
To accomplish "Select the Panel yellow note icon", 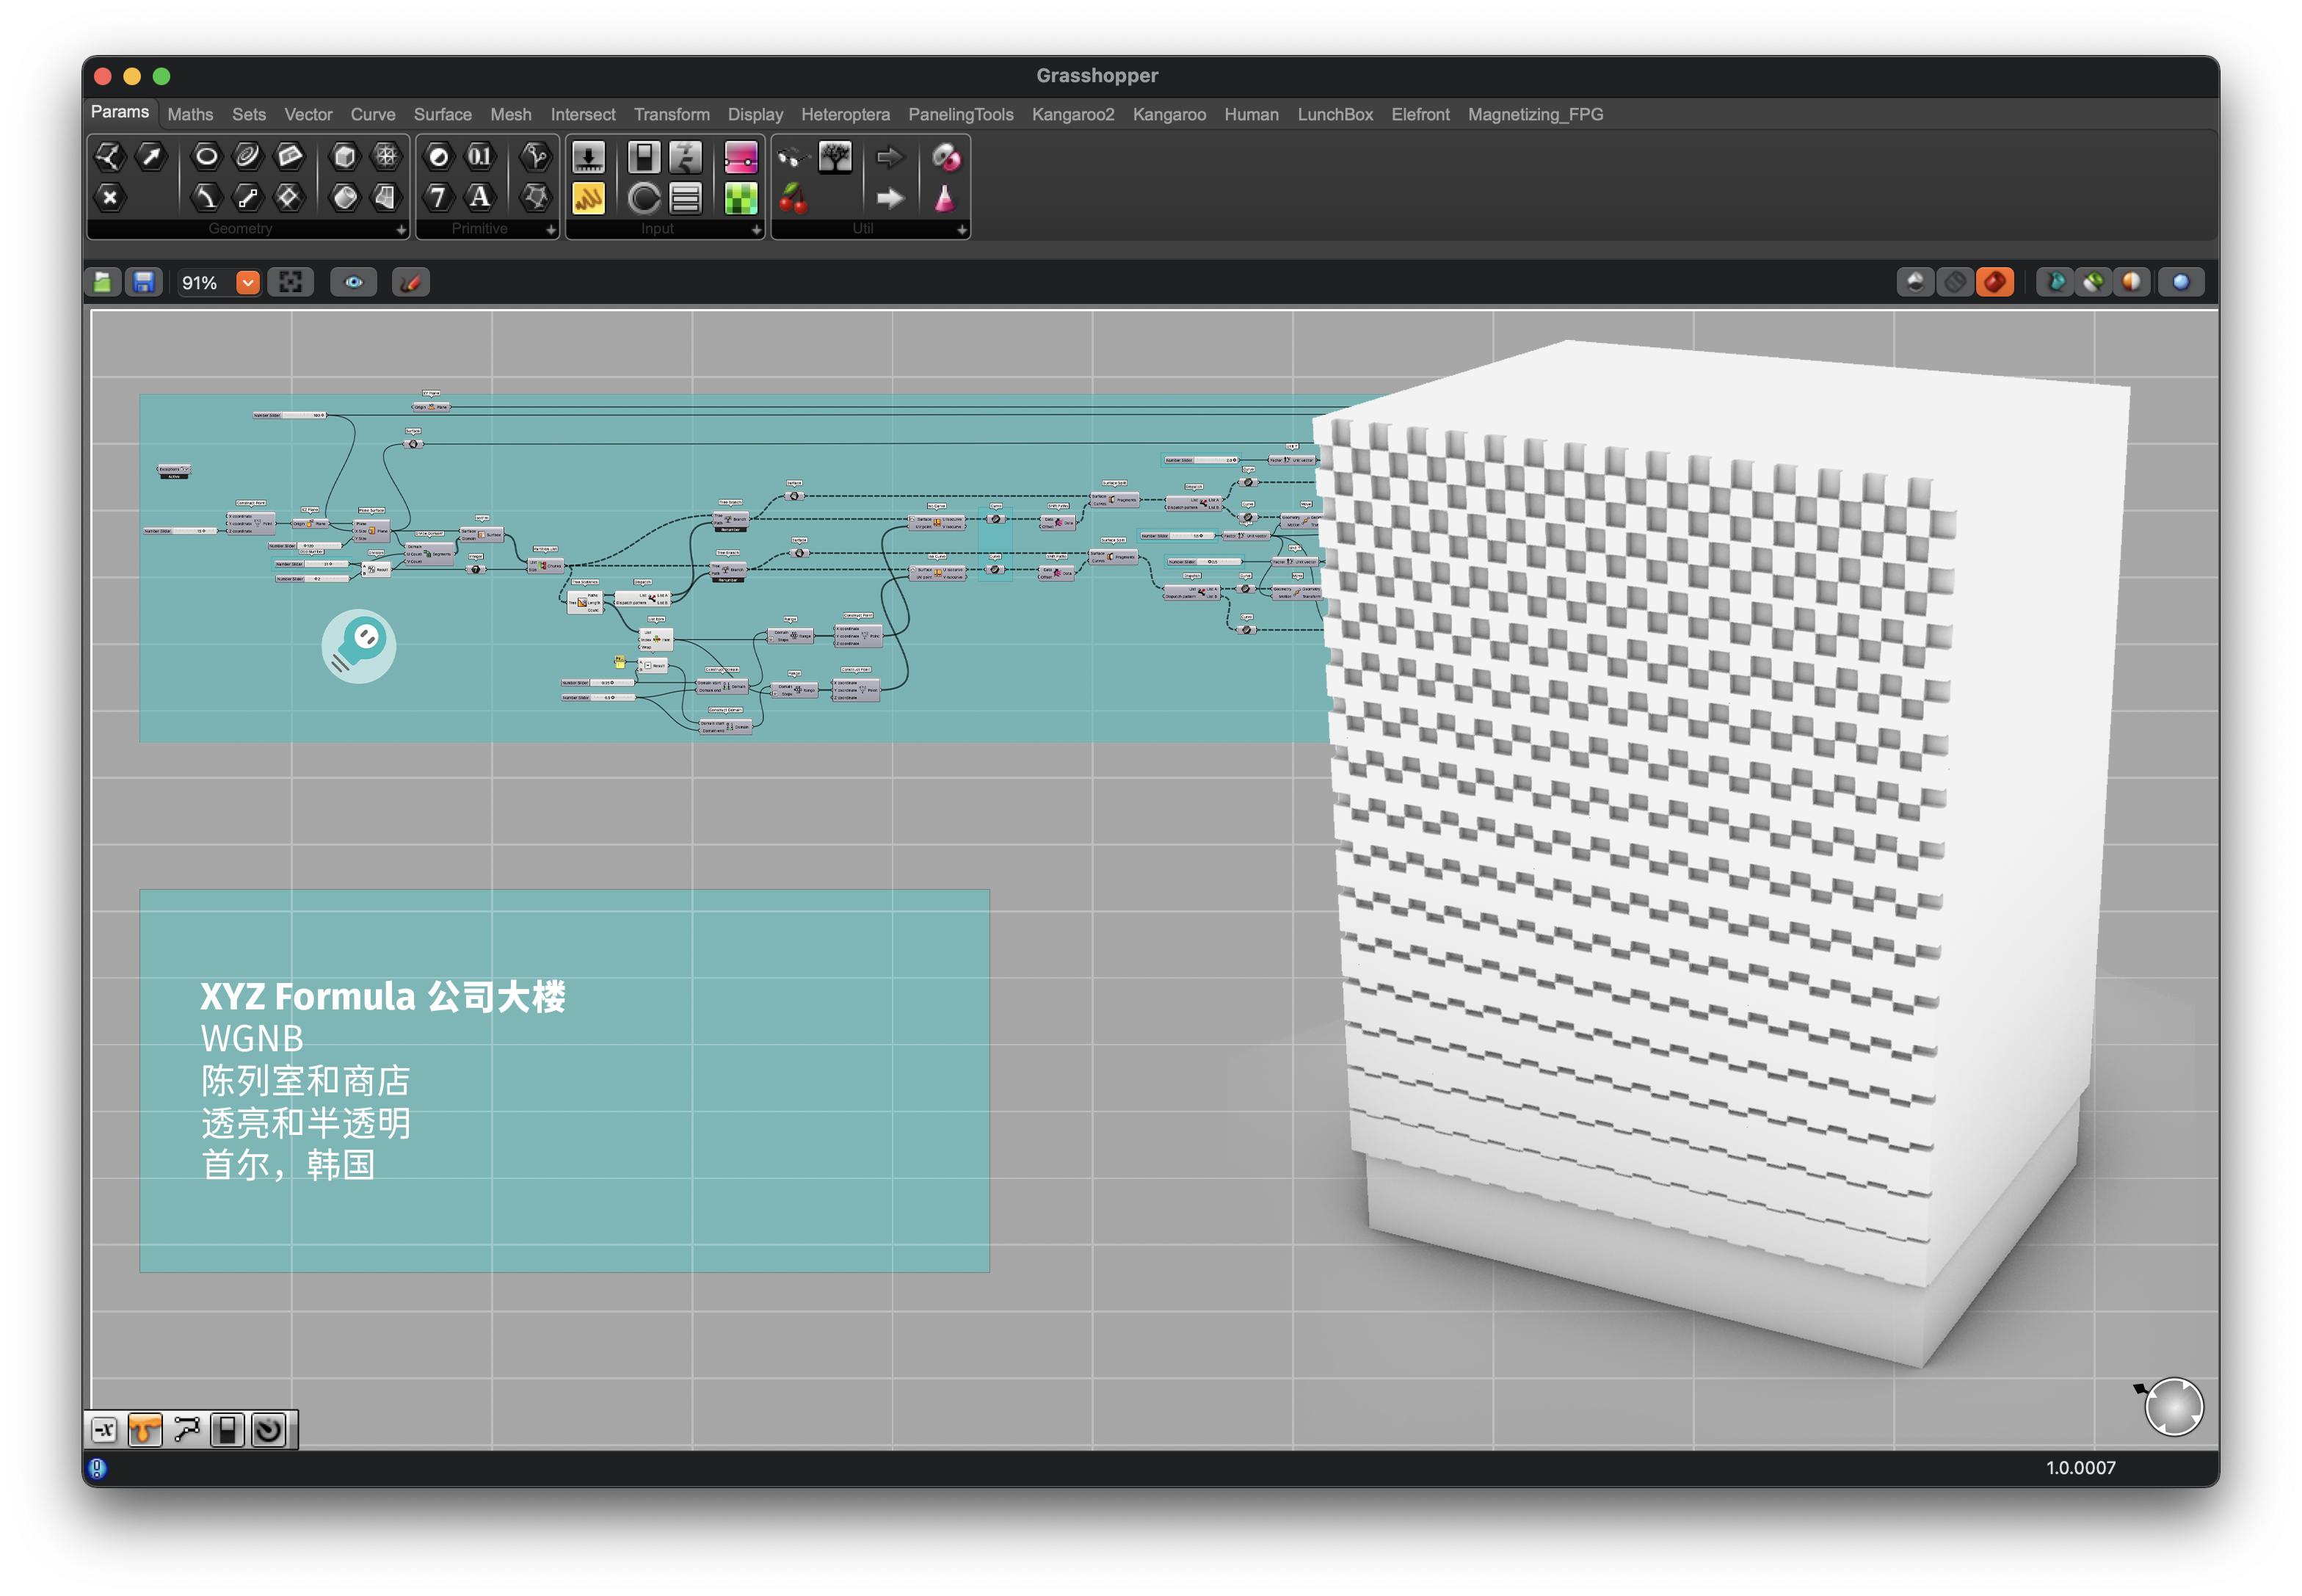I will pyautogui.click(x=588, y=198).
